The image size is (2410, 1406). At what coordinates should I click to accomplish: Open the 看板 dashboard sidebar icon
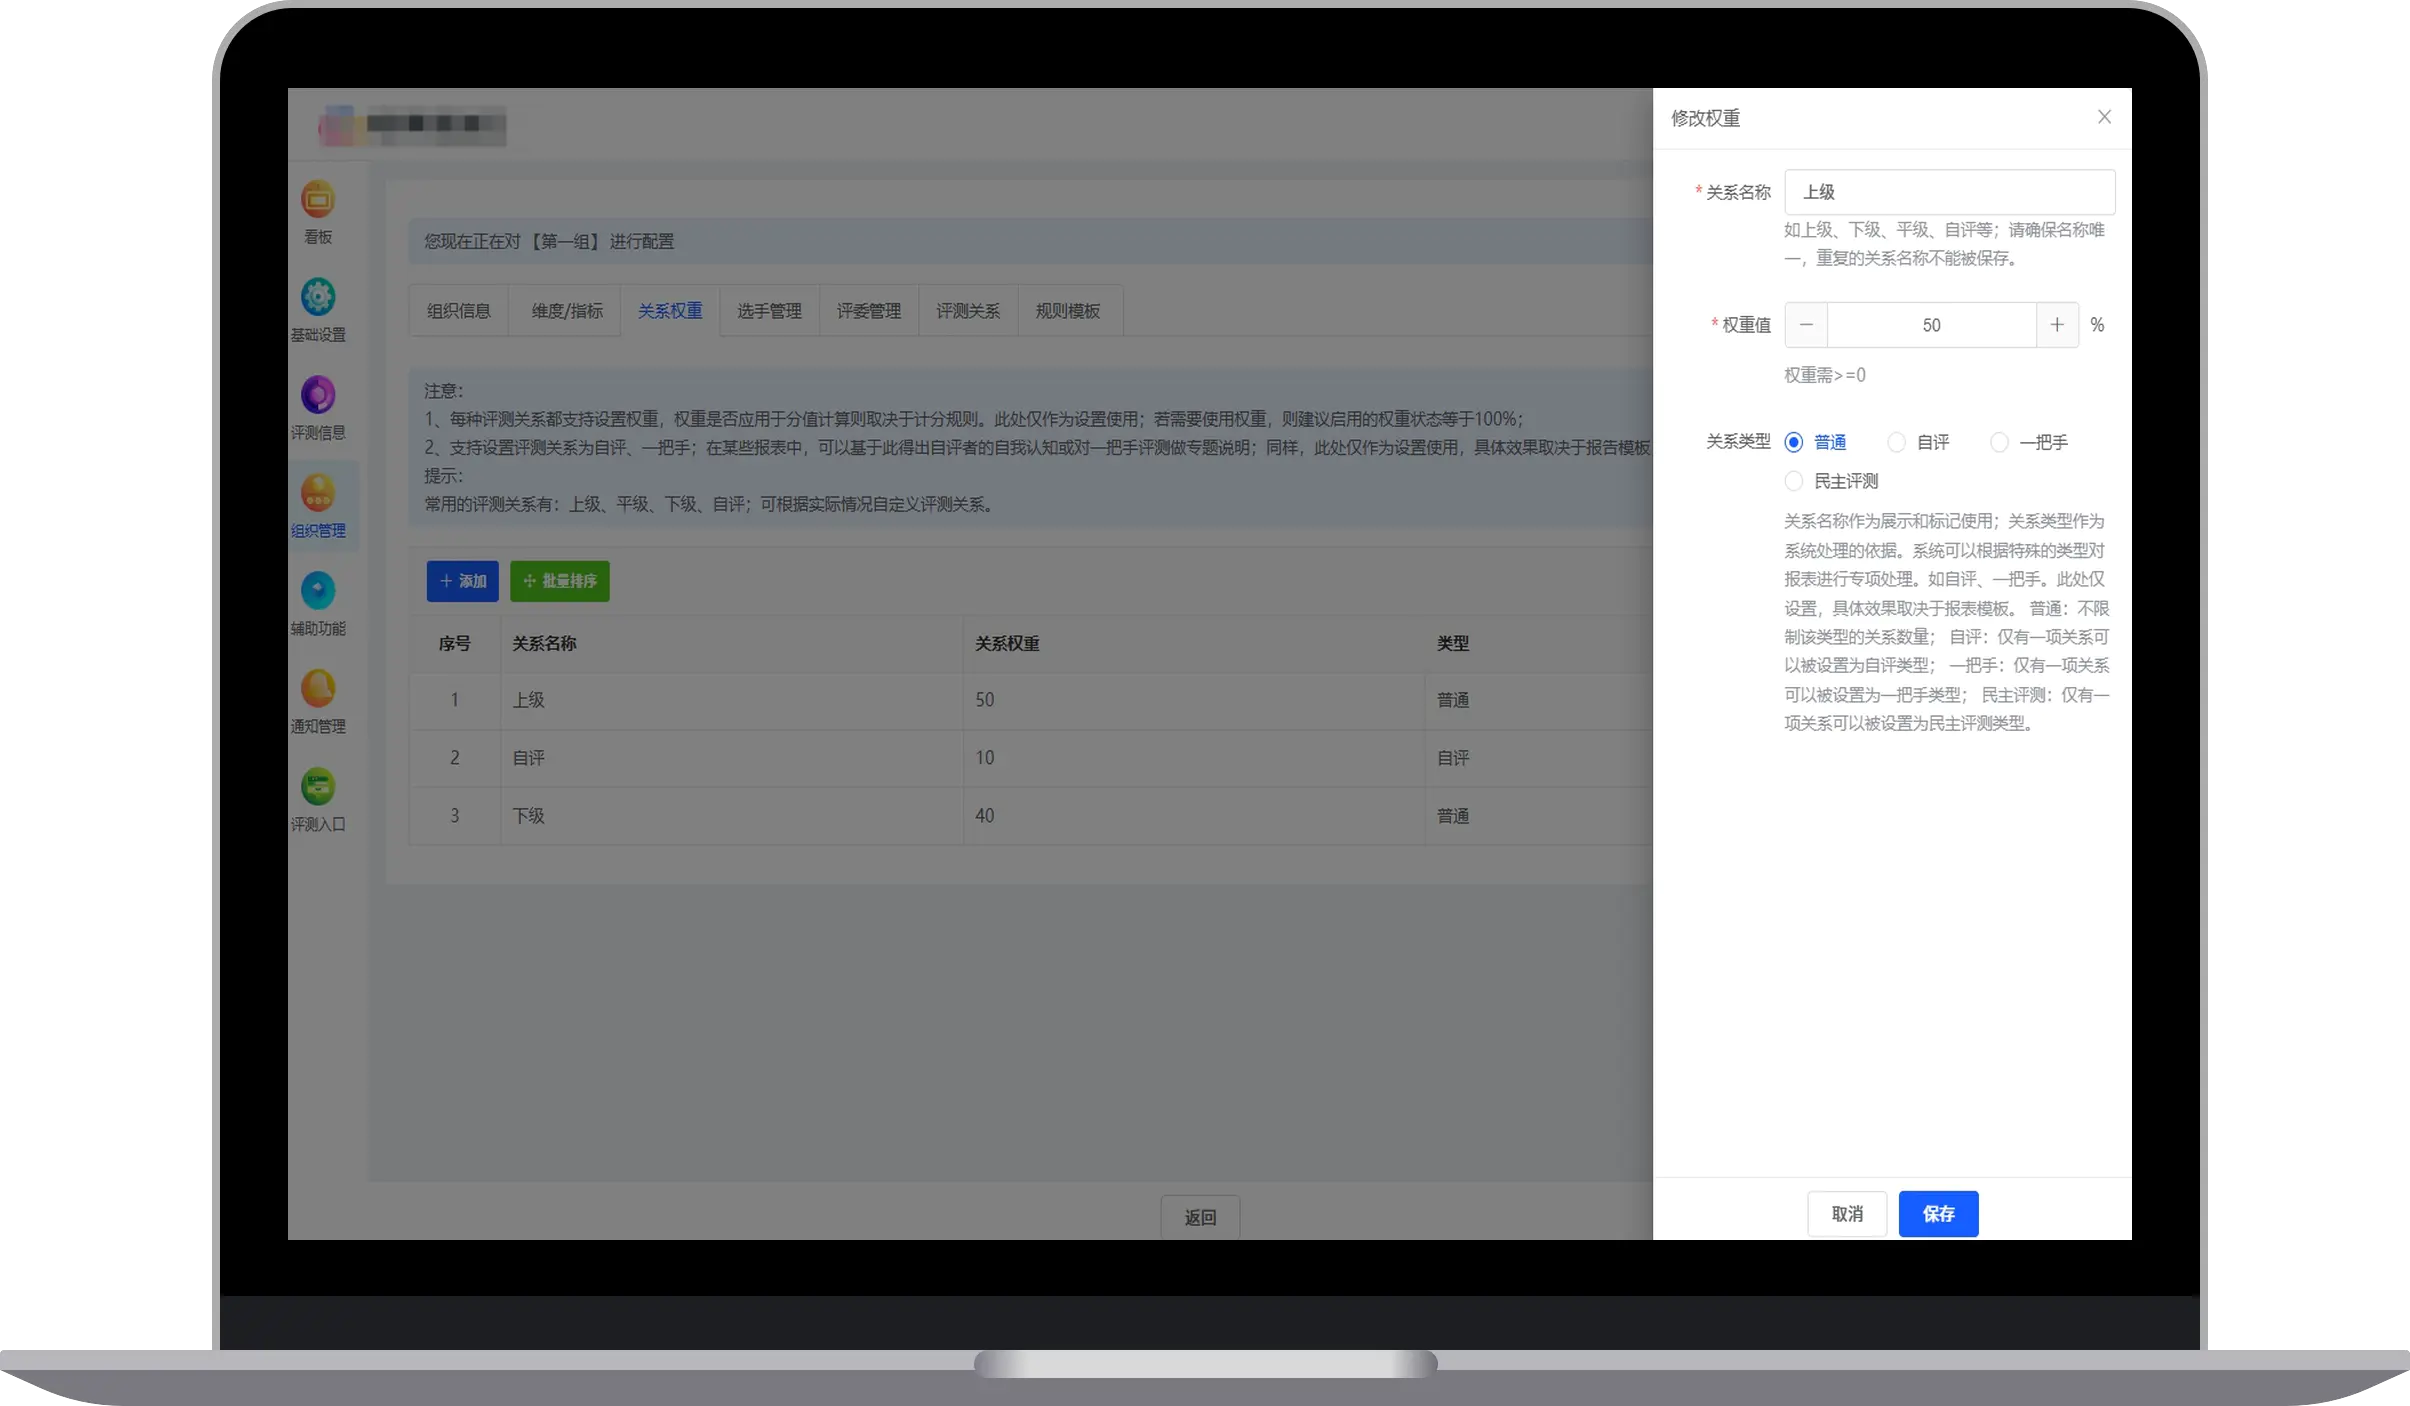coord(318,201)
